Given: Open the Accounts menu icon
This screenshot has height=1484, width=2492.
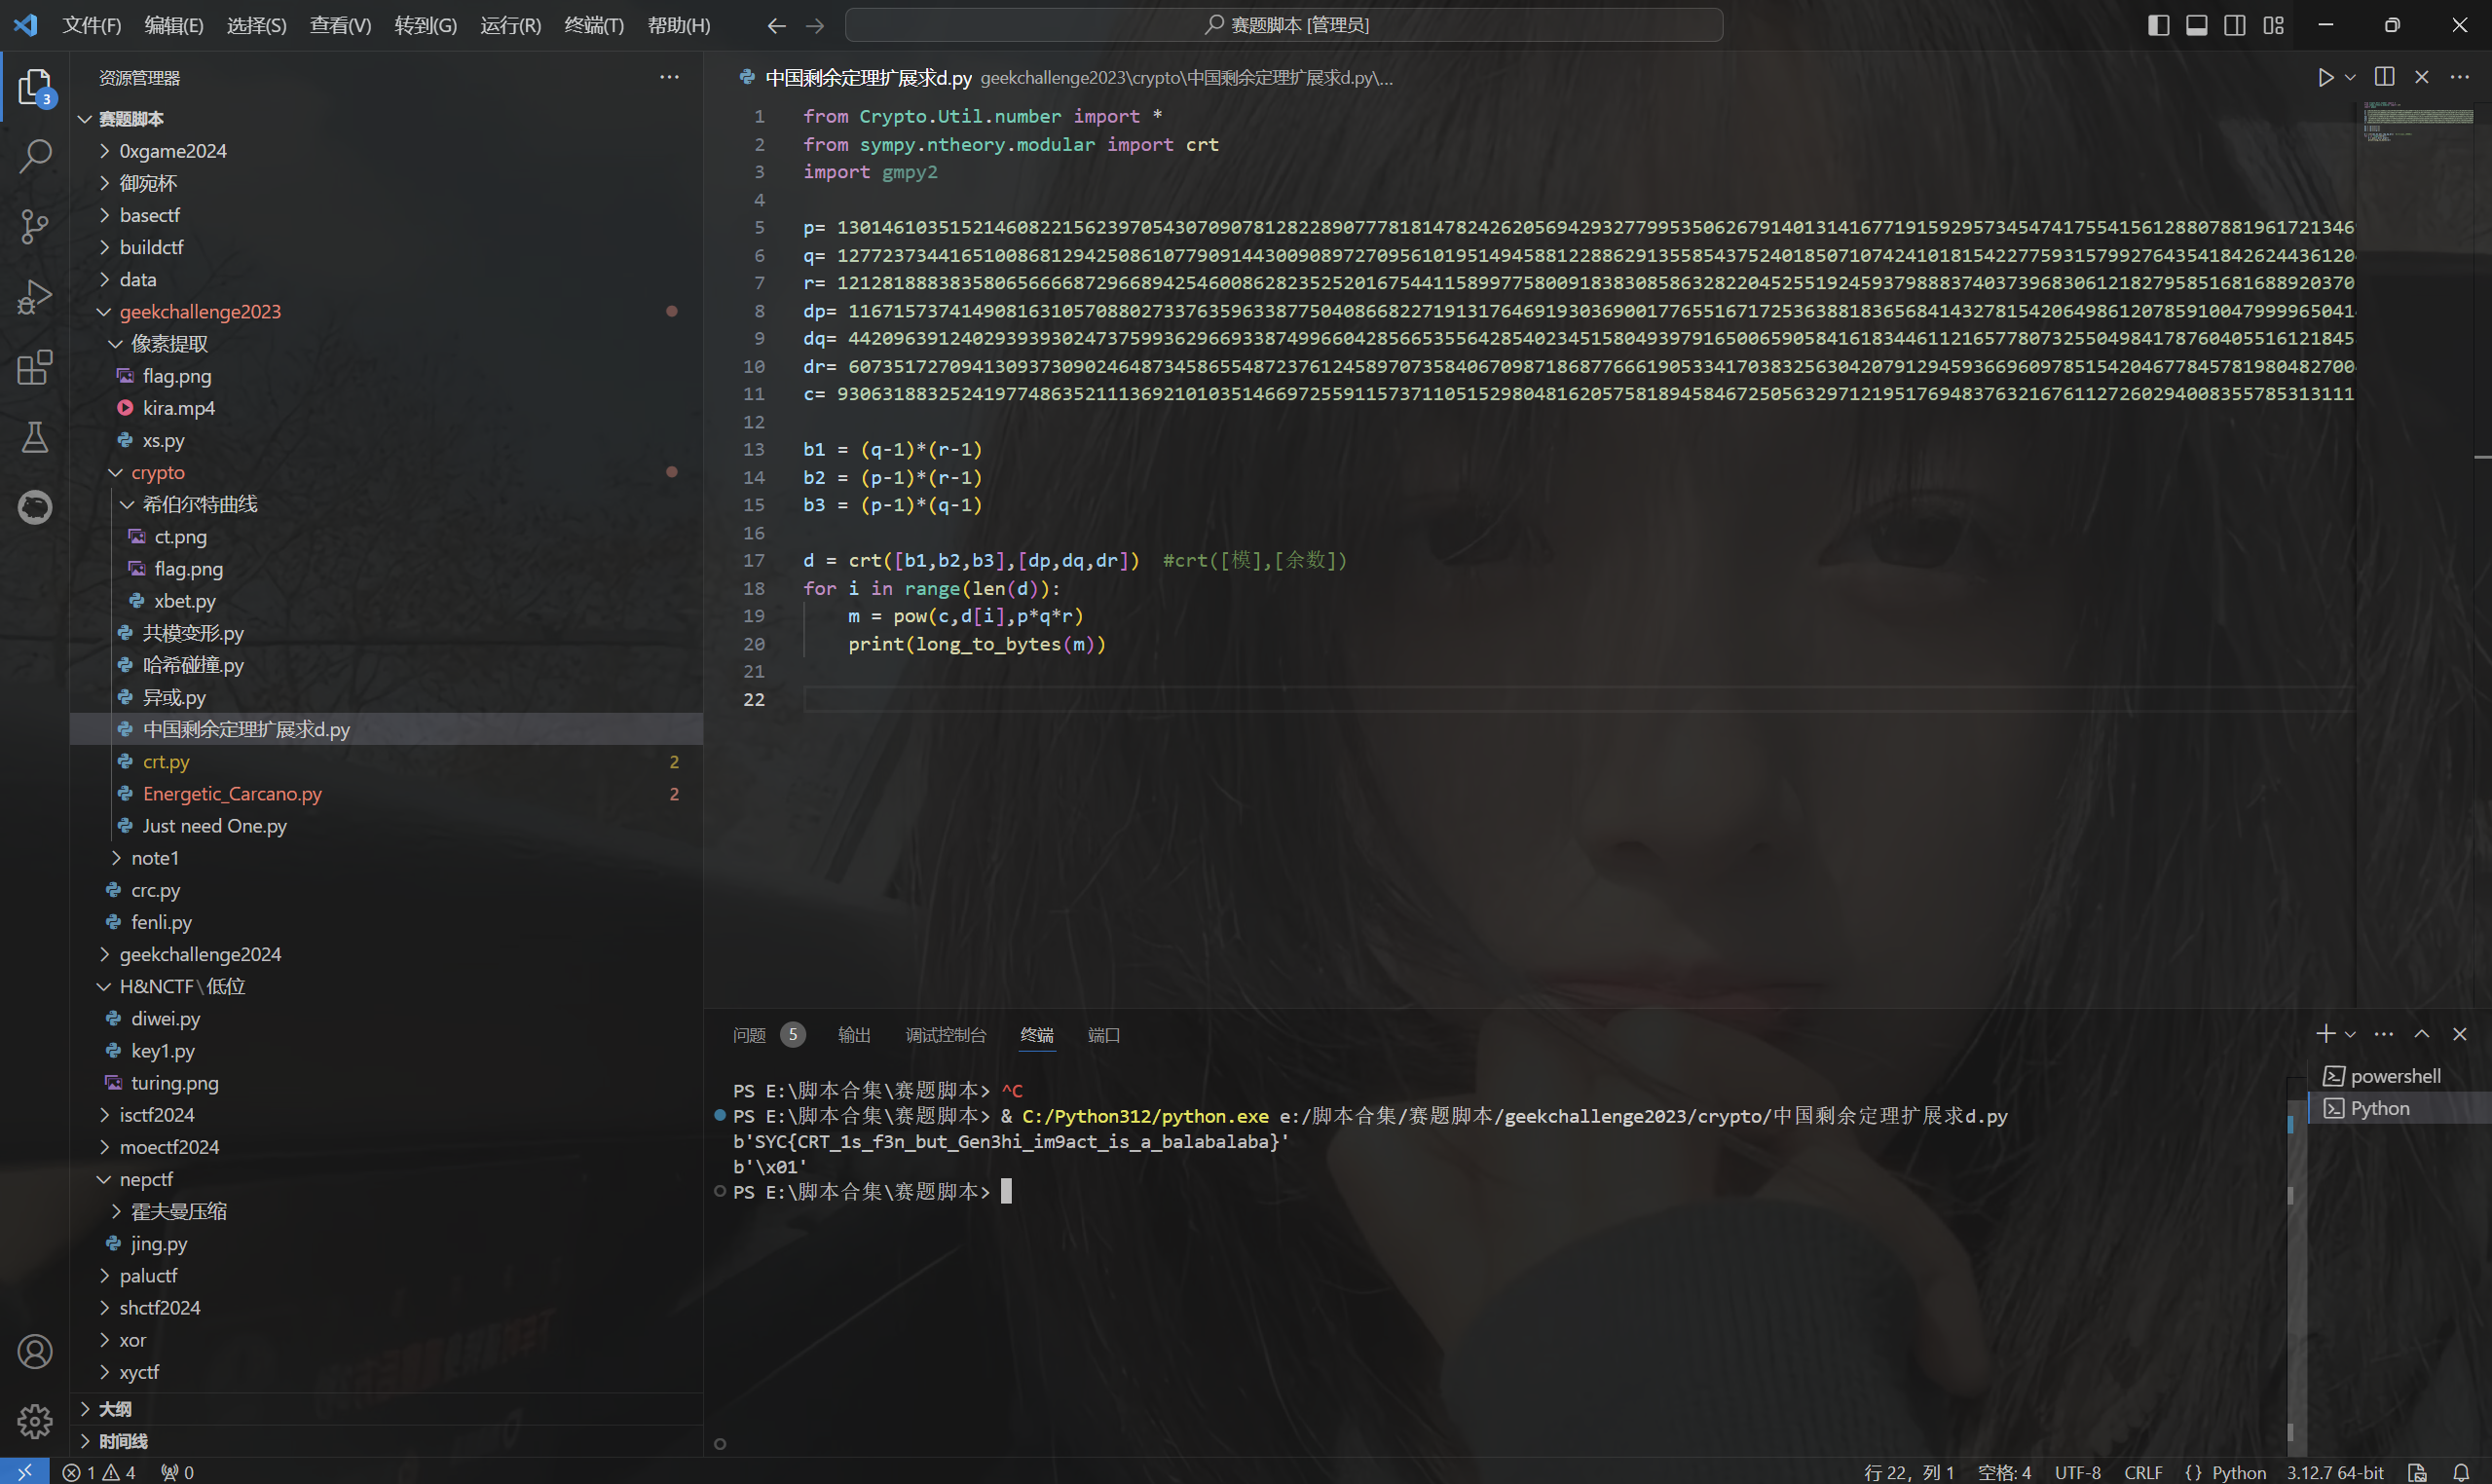Looking at the screenshot, I should coord(35,1351).
